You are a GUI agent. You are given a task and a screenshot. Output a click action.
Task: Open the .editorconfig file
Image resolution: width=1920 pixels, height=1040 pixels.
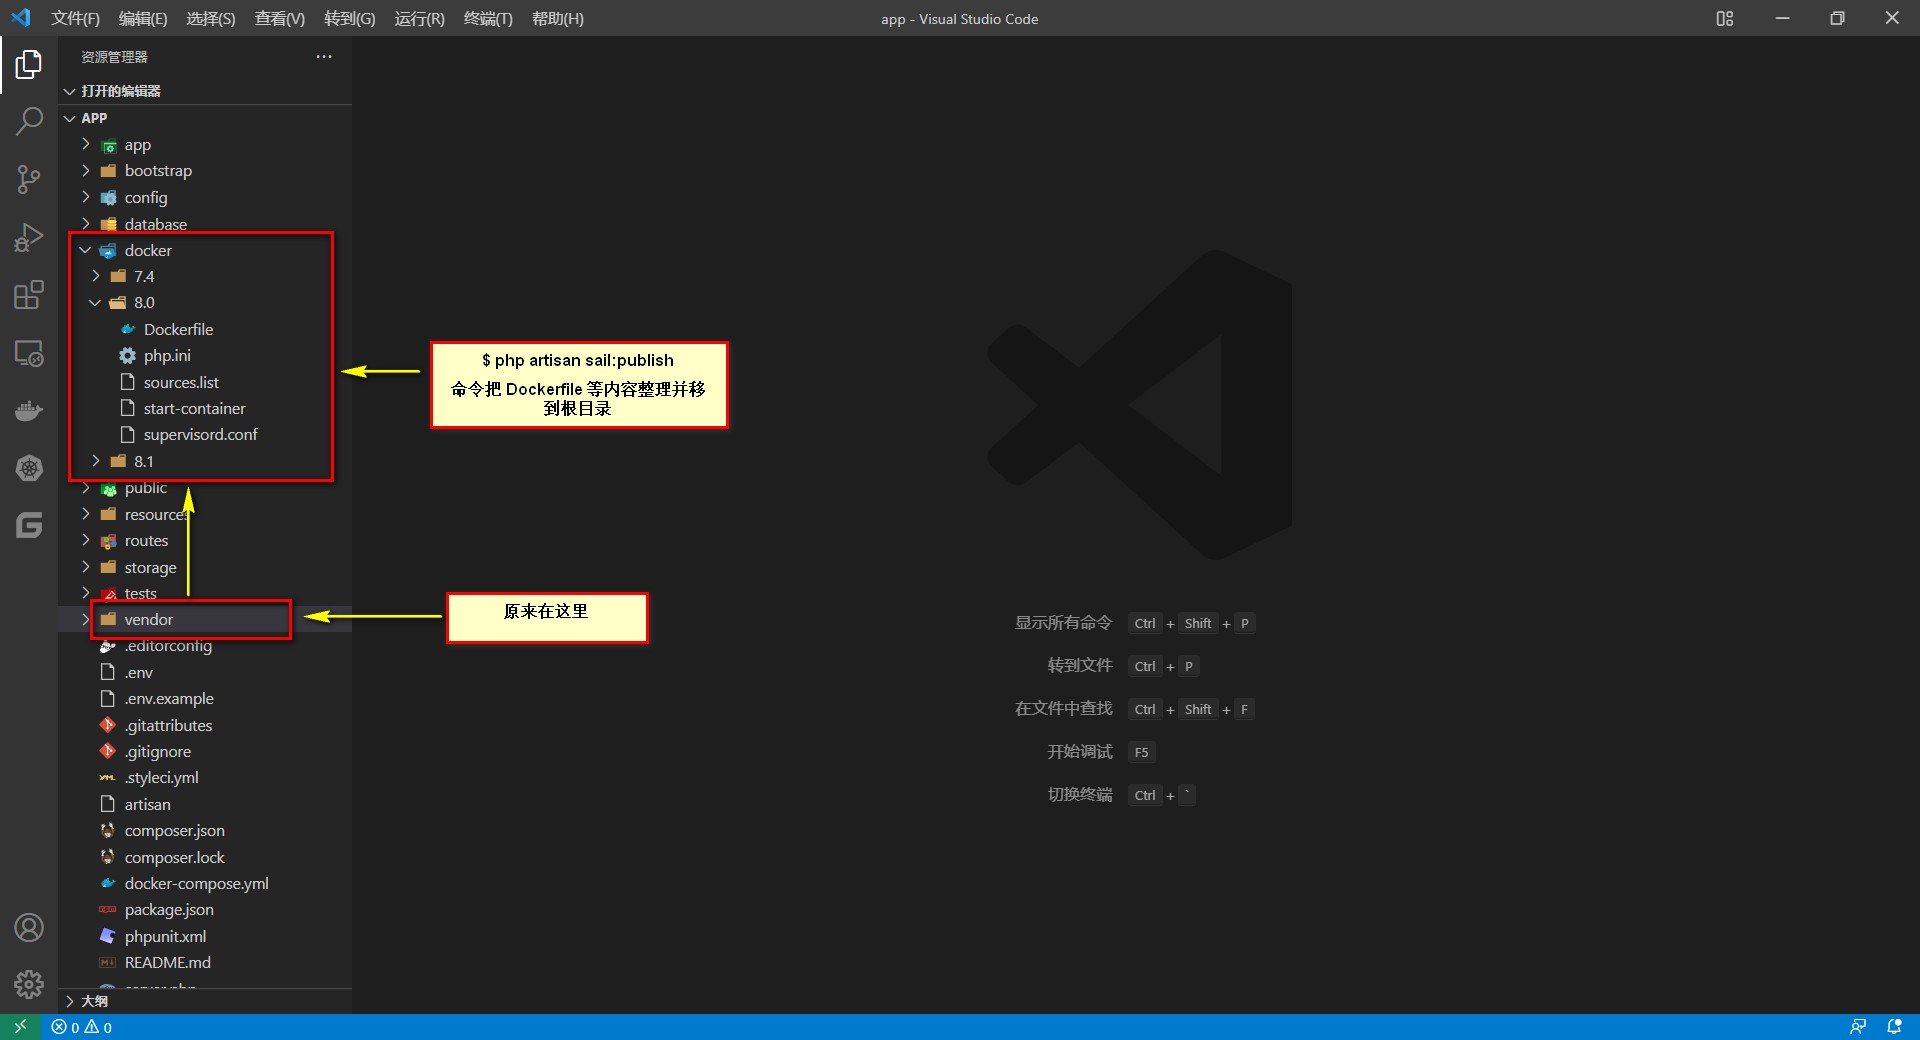point(205,646)
